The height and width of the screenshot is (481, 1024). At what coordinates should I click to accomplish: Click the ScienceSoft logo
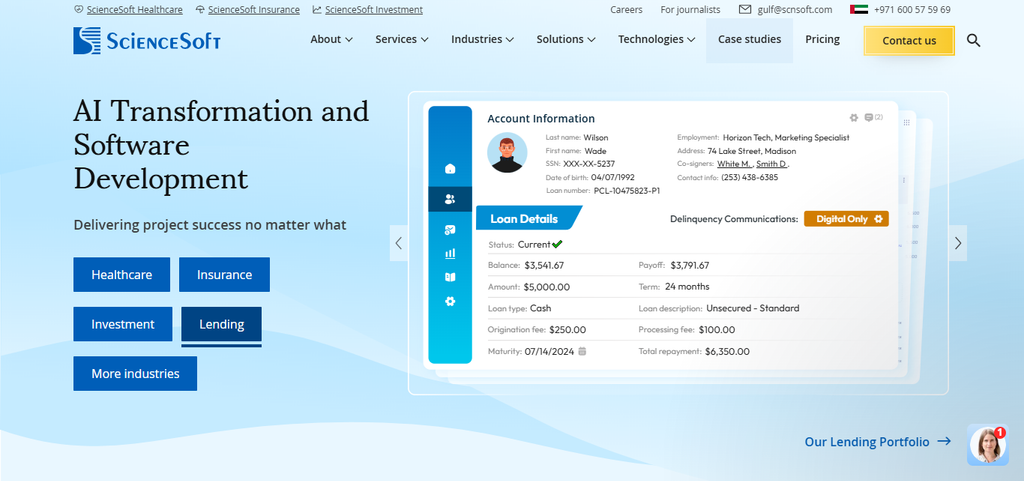tap(147, 40)
